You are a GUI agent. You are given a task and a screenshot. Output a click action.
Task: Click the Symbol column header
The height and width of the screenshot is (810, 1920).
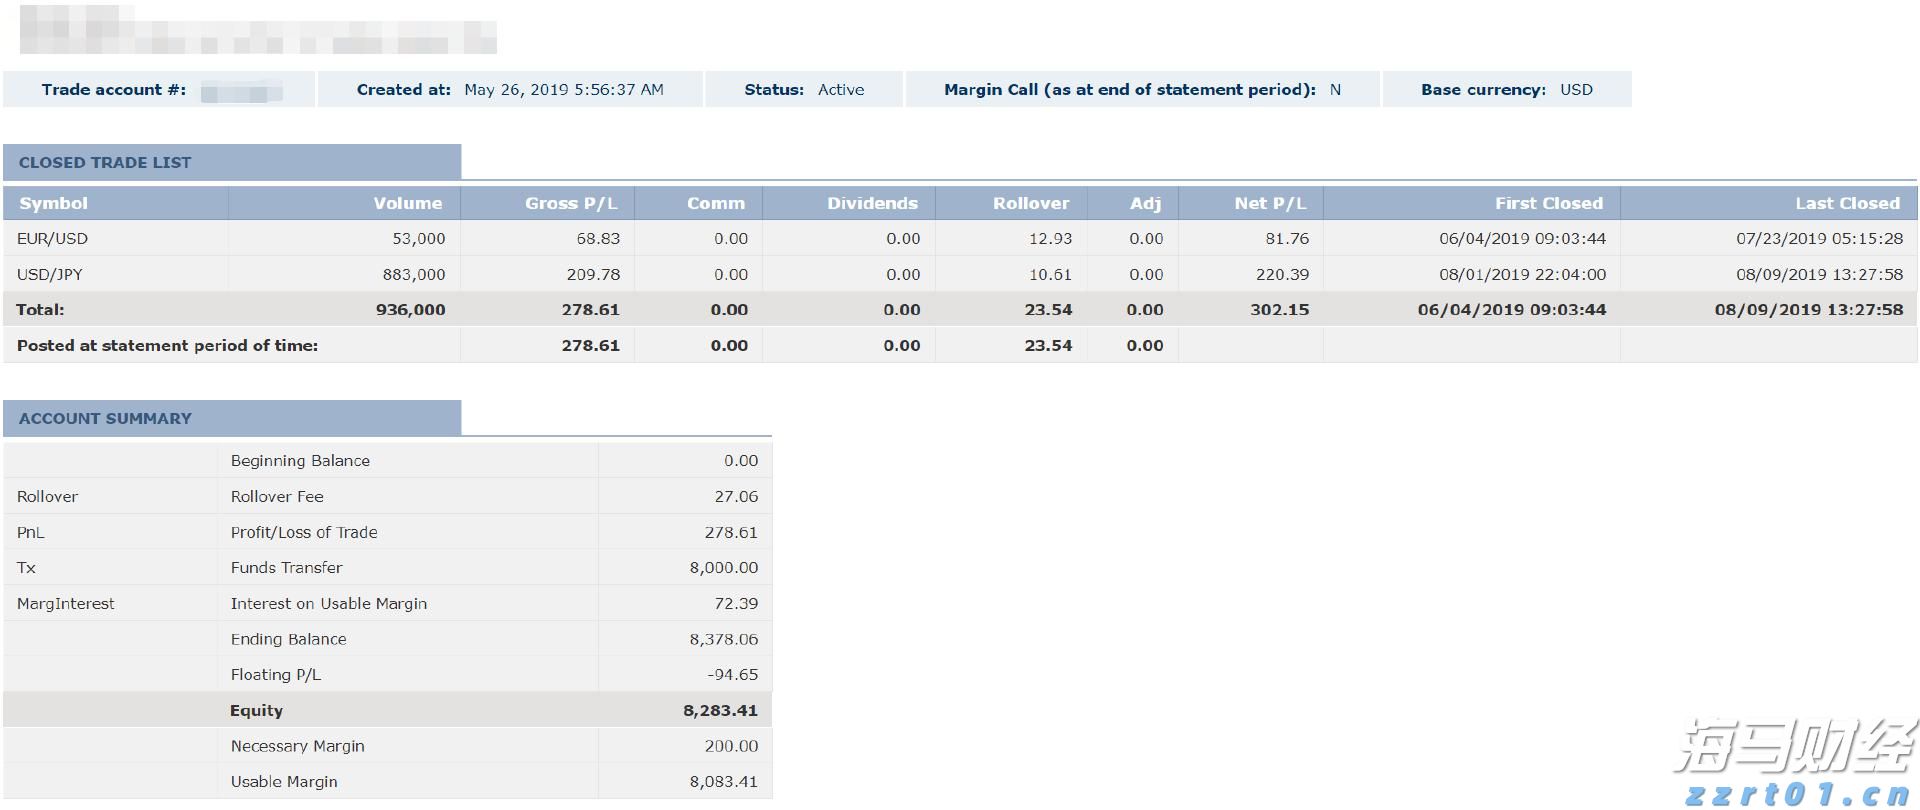[54, 203]
